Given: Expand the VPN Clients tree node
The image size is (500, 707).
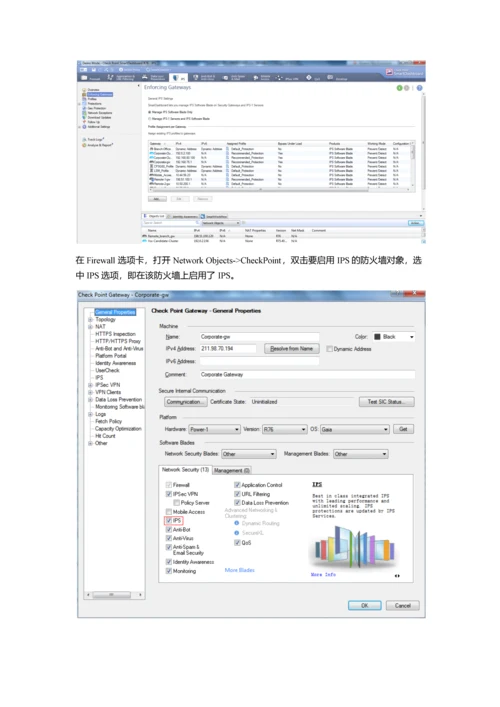Looking at the screenshot, I should pyautogui.click(x=90, y=392).
